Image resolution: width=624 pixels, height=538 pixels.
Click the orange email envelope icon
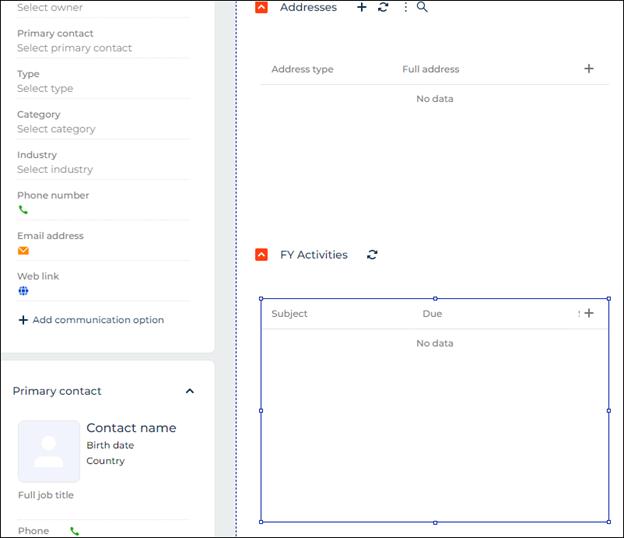click(23, 251)
